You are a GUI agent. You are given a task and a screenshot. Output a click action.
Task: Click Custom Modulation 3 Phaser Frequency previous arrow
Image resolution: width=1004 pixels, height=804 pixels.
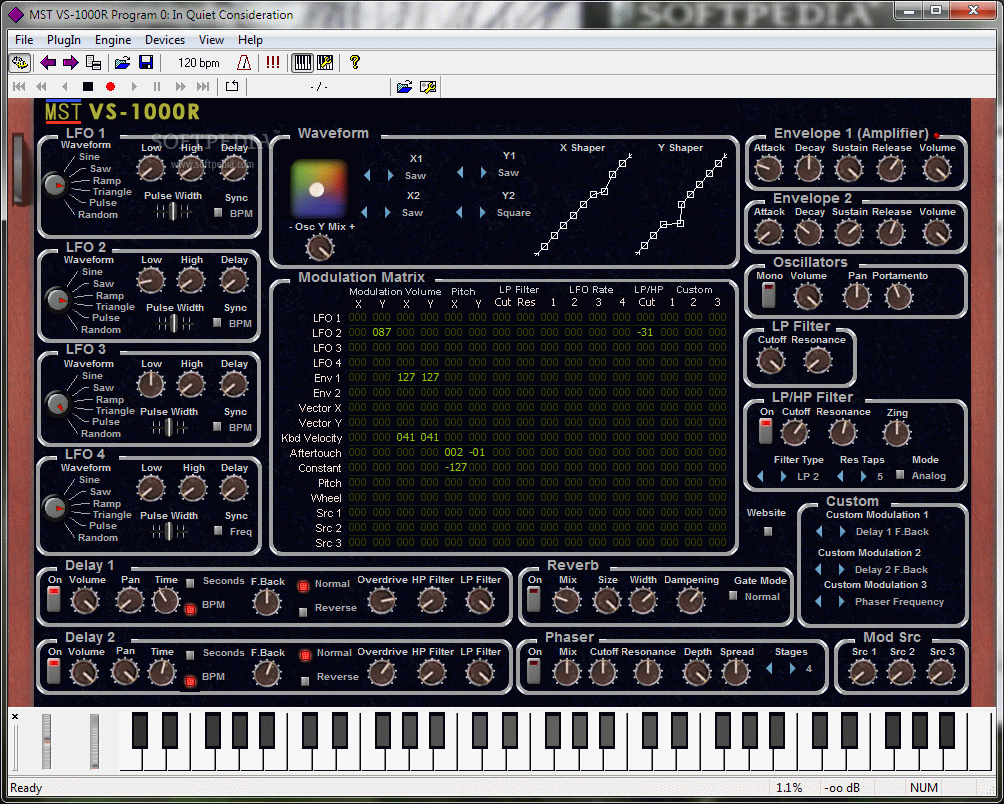point(818,601)
